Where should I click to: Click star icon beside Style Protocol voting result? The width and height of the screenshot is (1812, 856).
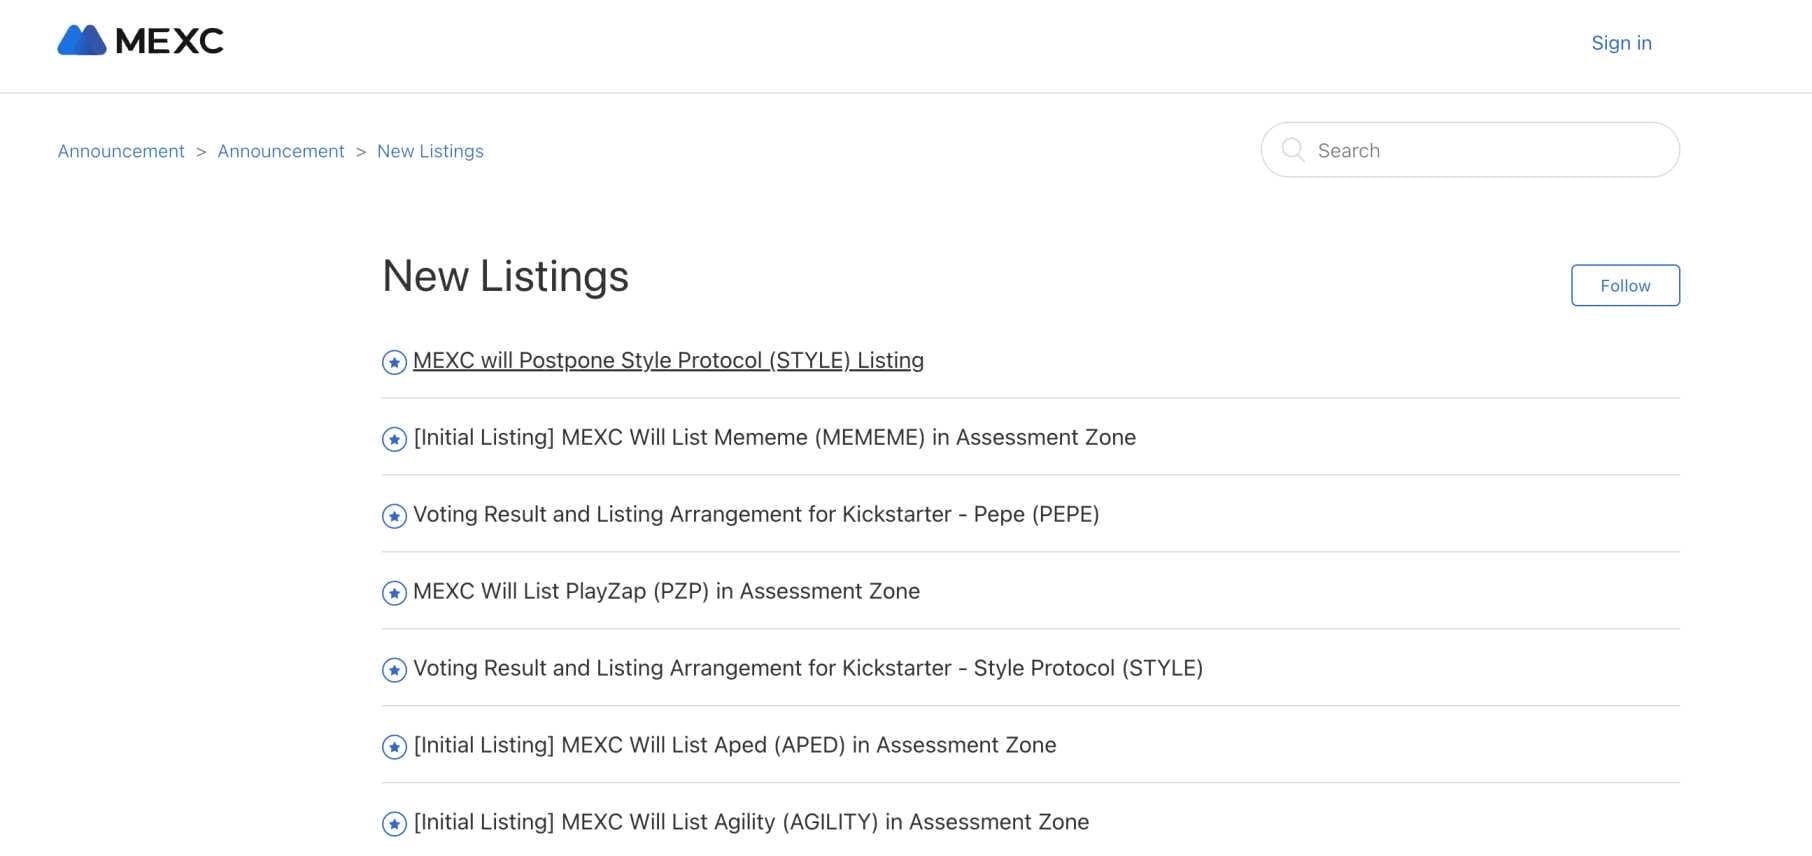[394, 670]
